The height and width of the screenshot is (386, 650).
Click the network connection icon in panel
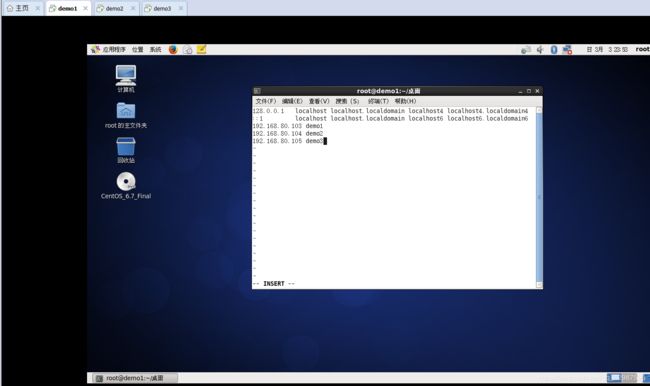pyautogui.click(x=567, y=50)
